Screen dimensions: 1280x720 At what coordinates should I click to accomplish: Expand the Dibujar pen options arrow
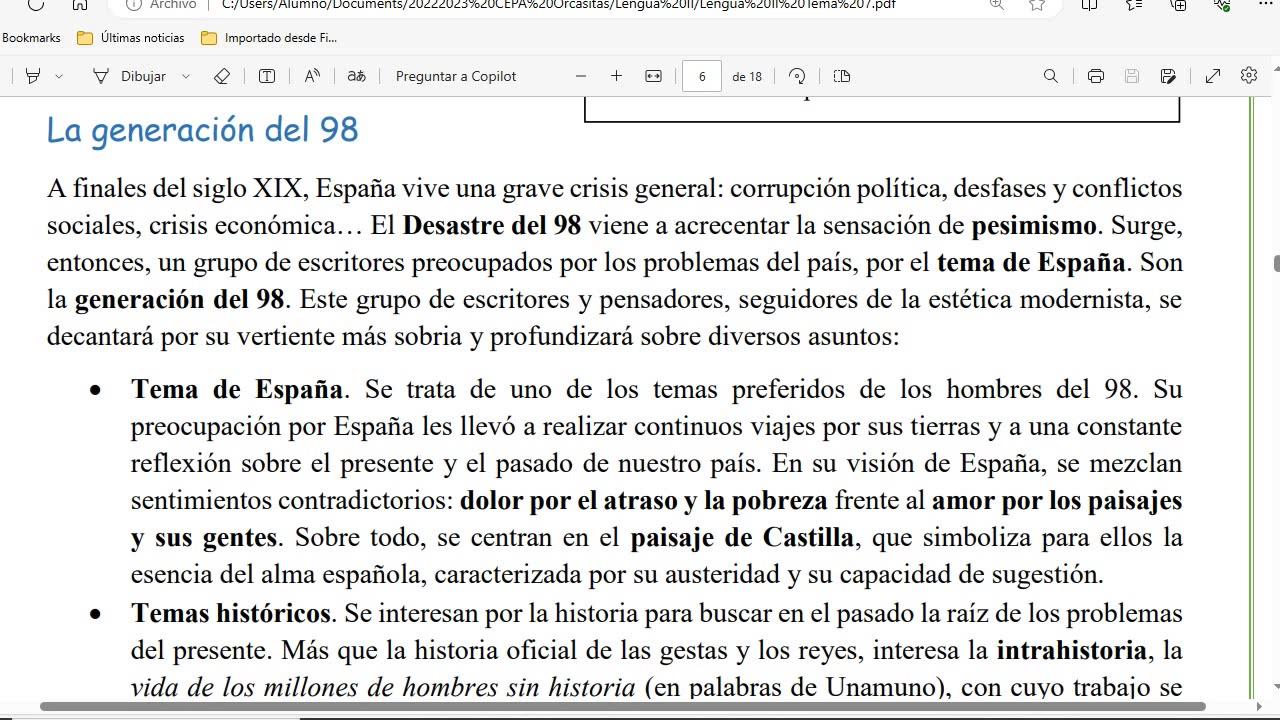pyautogui.click(x=186, y=76)
